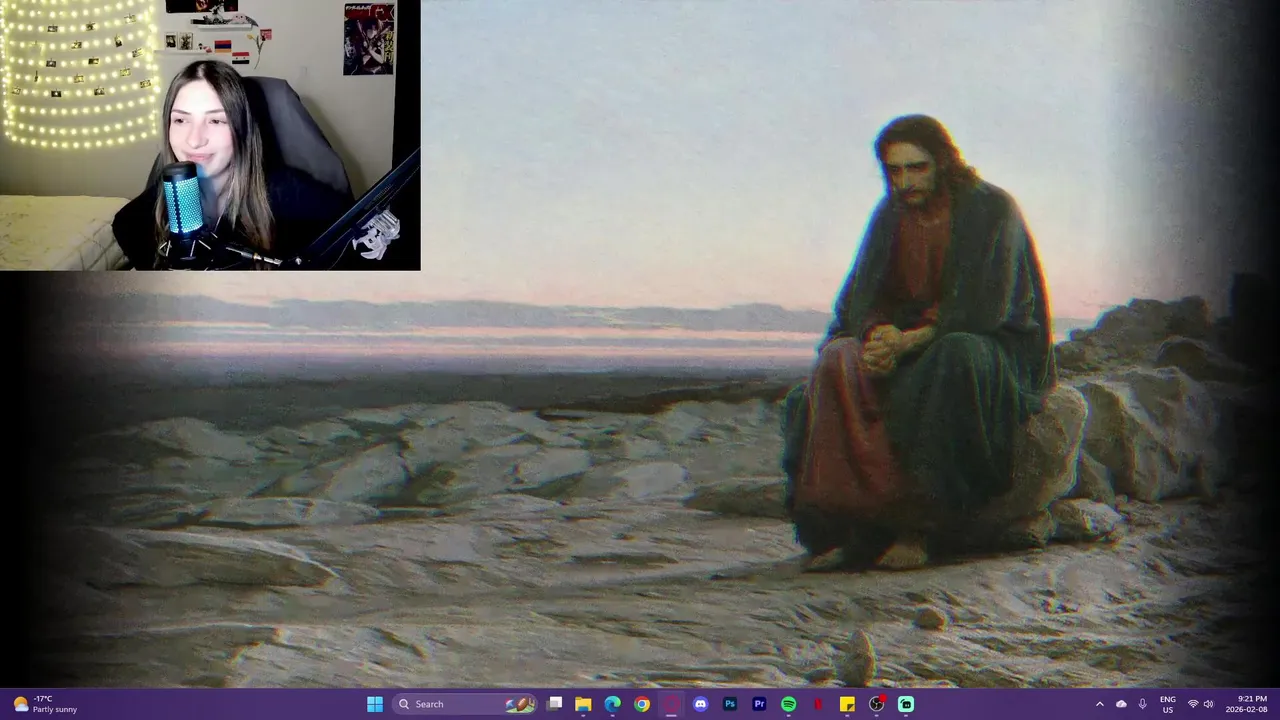Screen dimensions: 1280x720
Task: Open the Windows Start menu
Action: pyautogui.click(x=375, y=704)
